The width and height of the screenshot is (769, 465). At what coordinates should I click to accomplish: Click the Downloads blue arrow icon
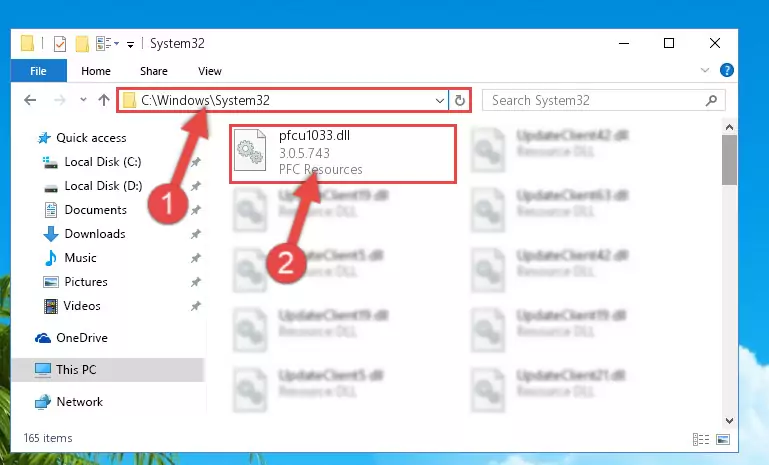click(51, 234)
